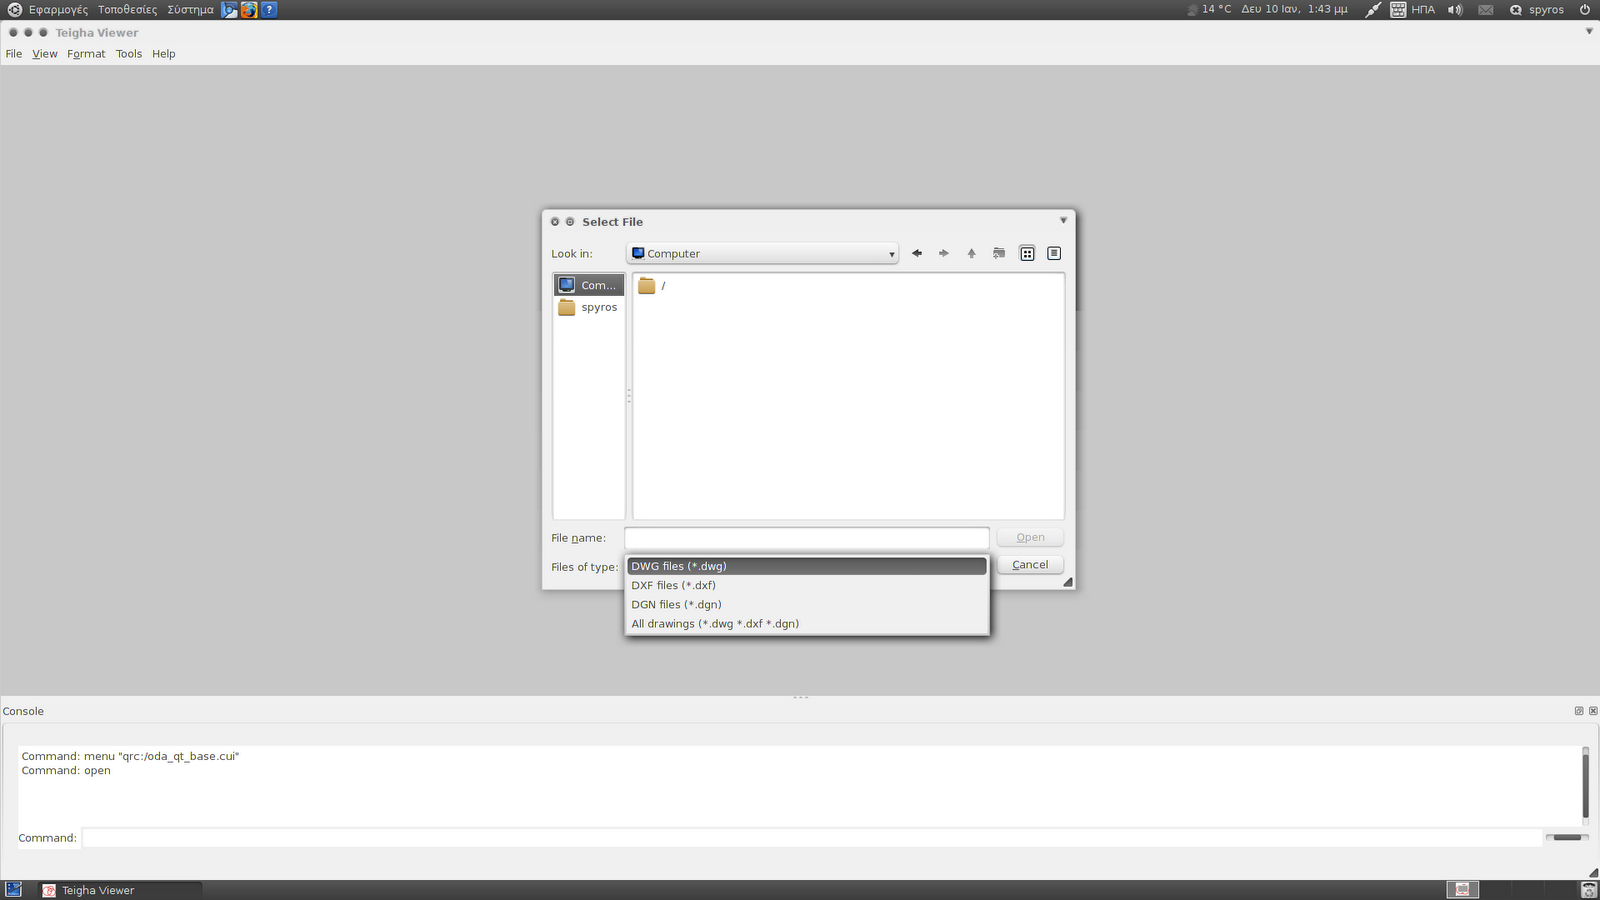Switch to list view mode

click(1027, 253)
